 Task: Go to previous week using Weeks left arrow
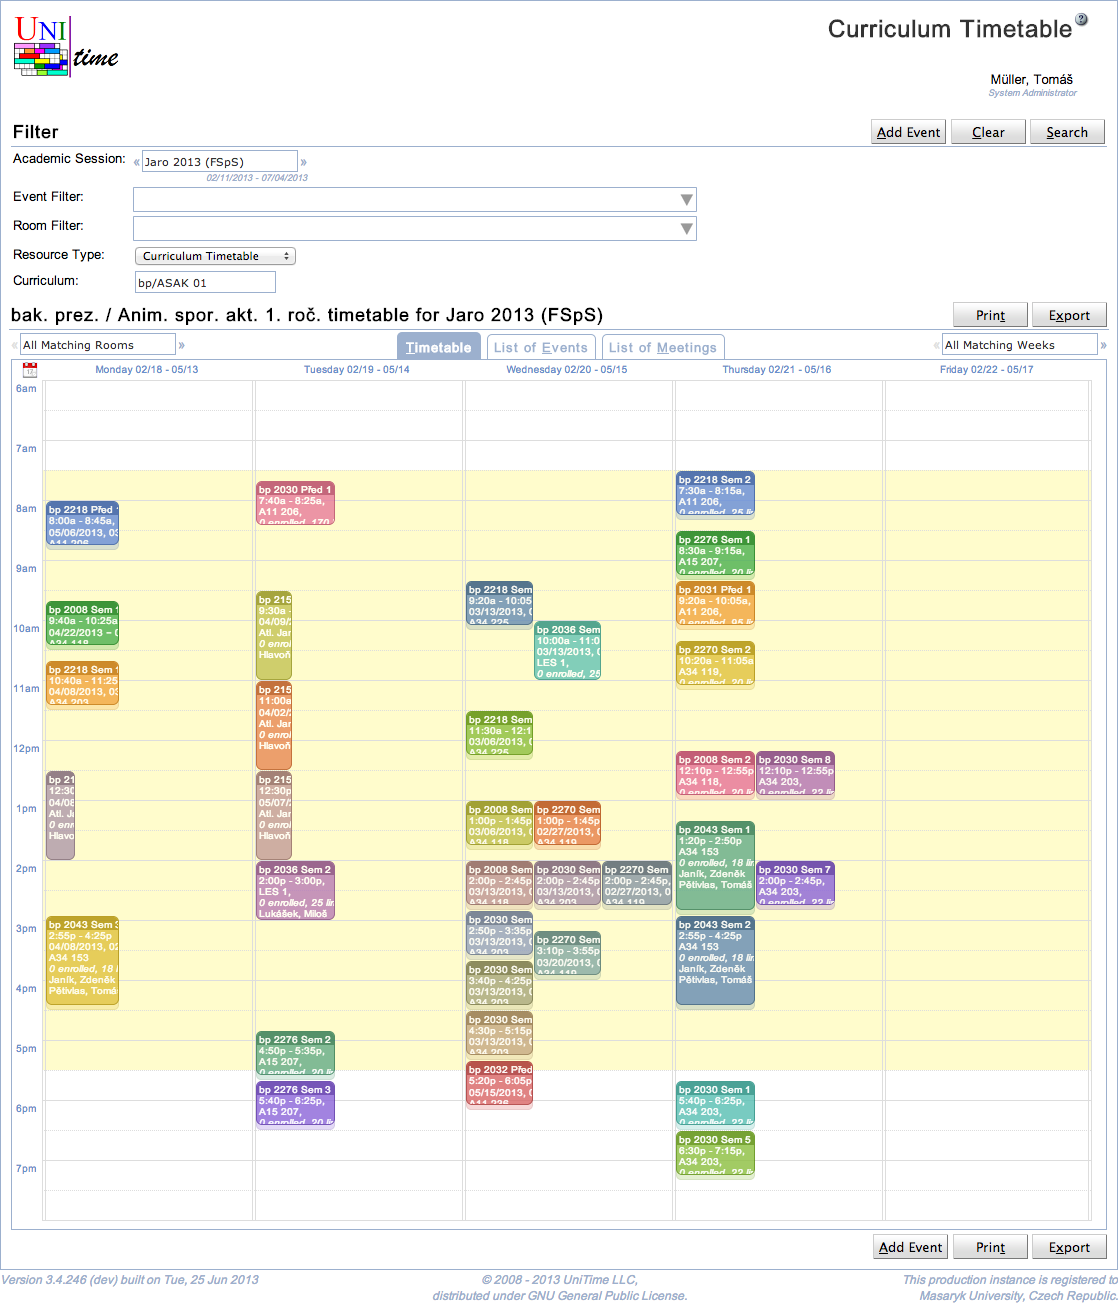[936, 345]
